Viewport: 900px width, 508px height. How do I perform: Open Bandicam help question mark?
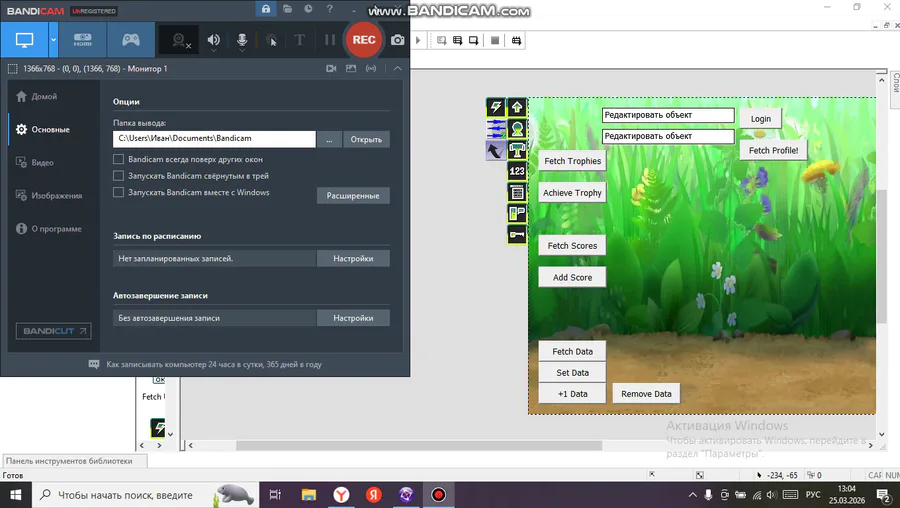(x=329, y=9)
